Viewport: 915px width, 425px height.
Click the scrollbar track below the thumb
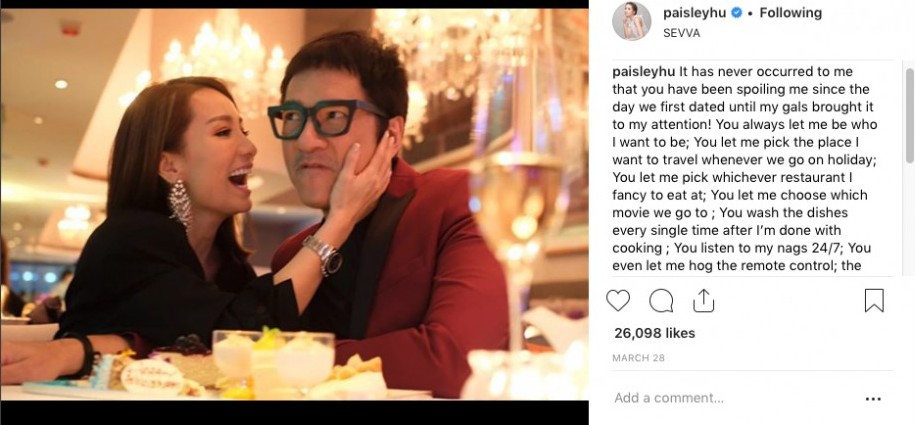[909, 220]
